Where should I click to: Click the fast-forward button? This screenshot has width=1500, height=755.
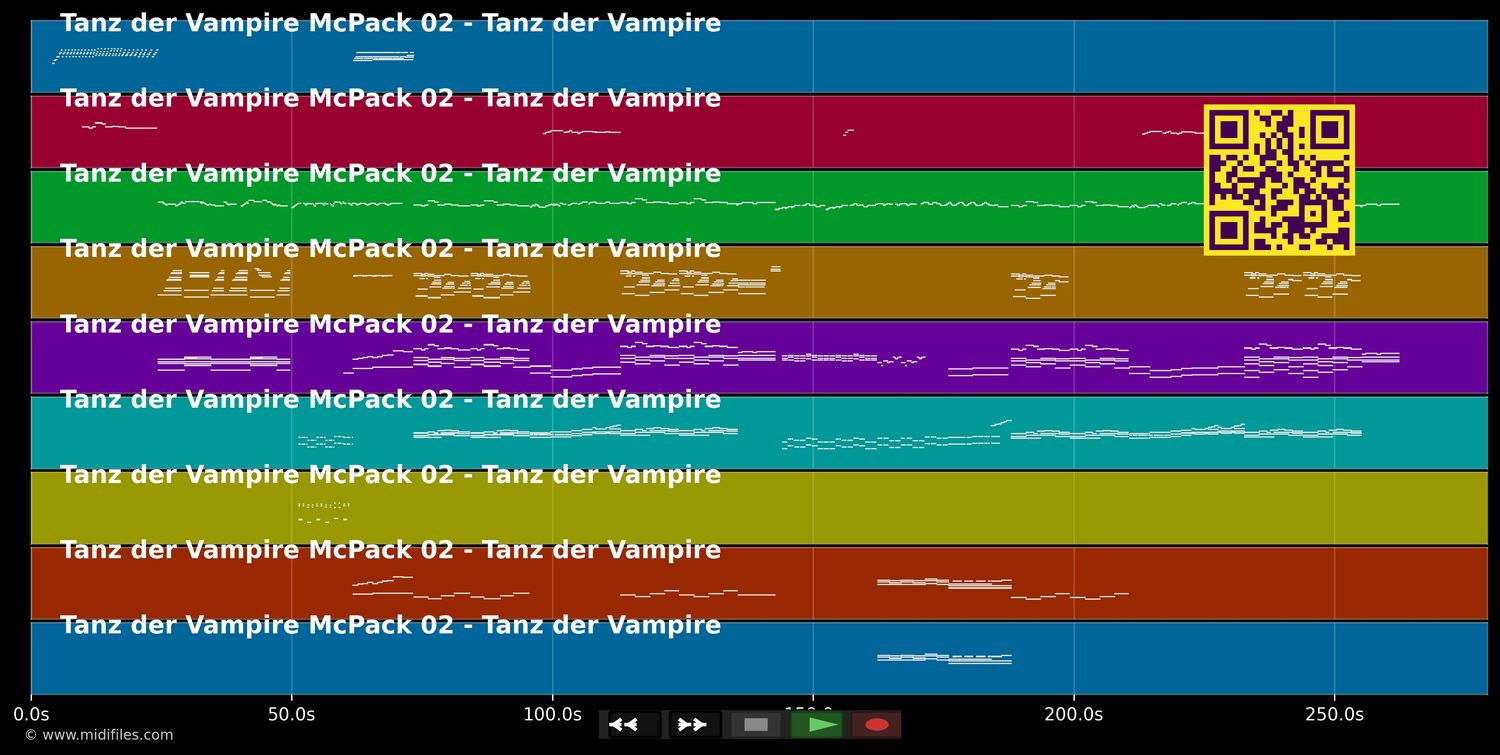(x=695, y=725)
